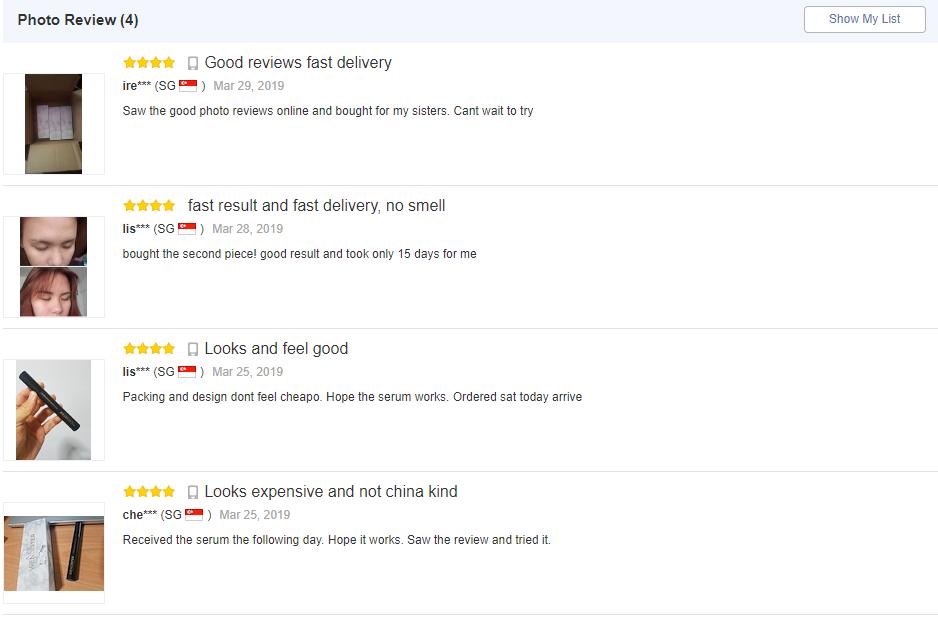Click Singapore flag next to che*** reviewer
This screenshot has width=938, height=622.
(x=194, y=514)
